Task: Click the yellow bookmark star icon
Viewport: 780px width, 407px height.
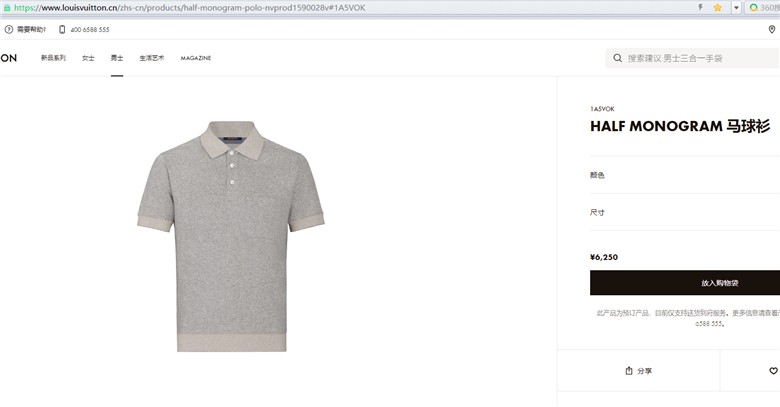Action: click(717, 7)
